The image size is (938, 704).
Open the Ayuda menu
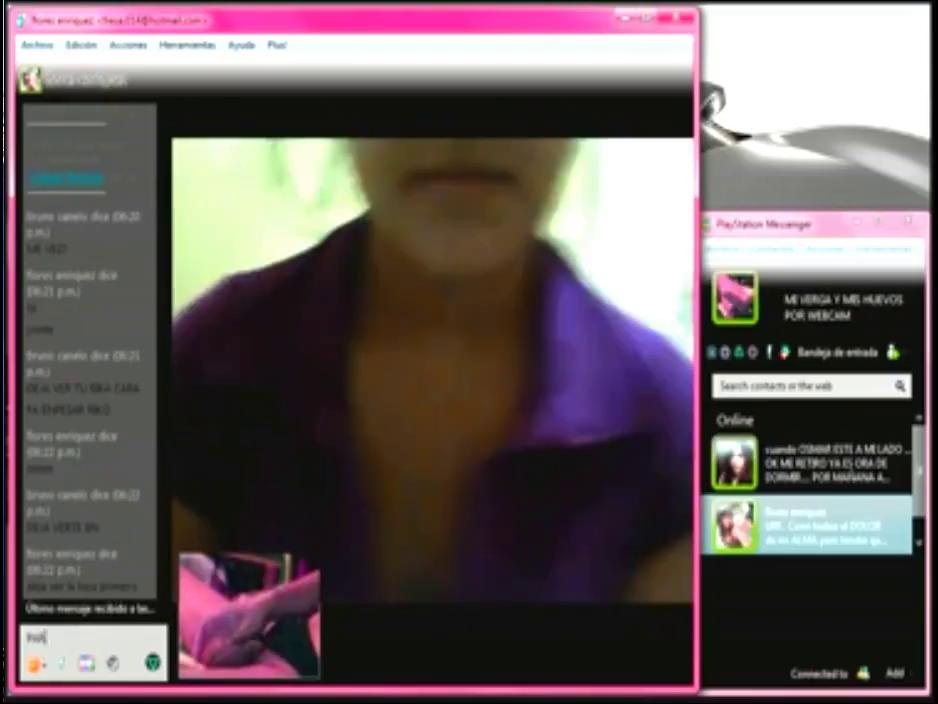tap(241, 46)
